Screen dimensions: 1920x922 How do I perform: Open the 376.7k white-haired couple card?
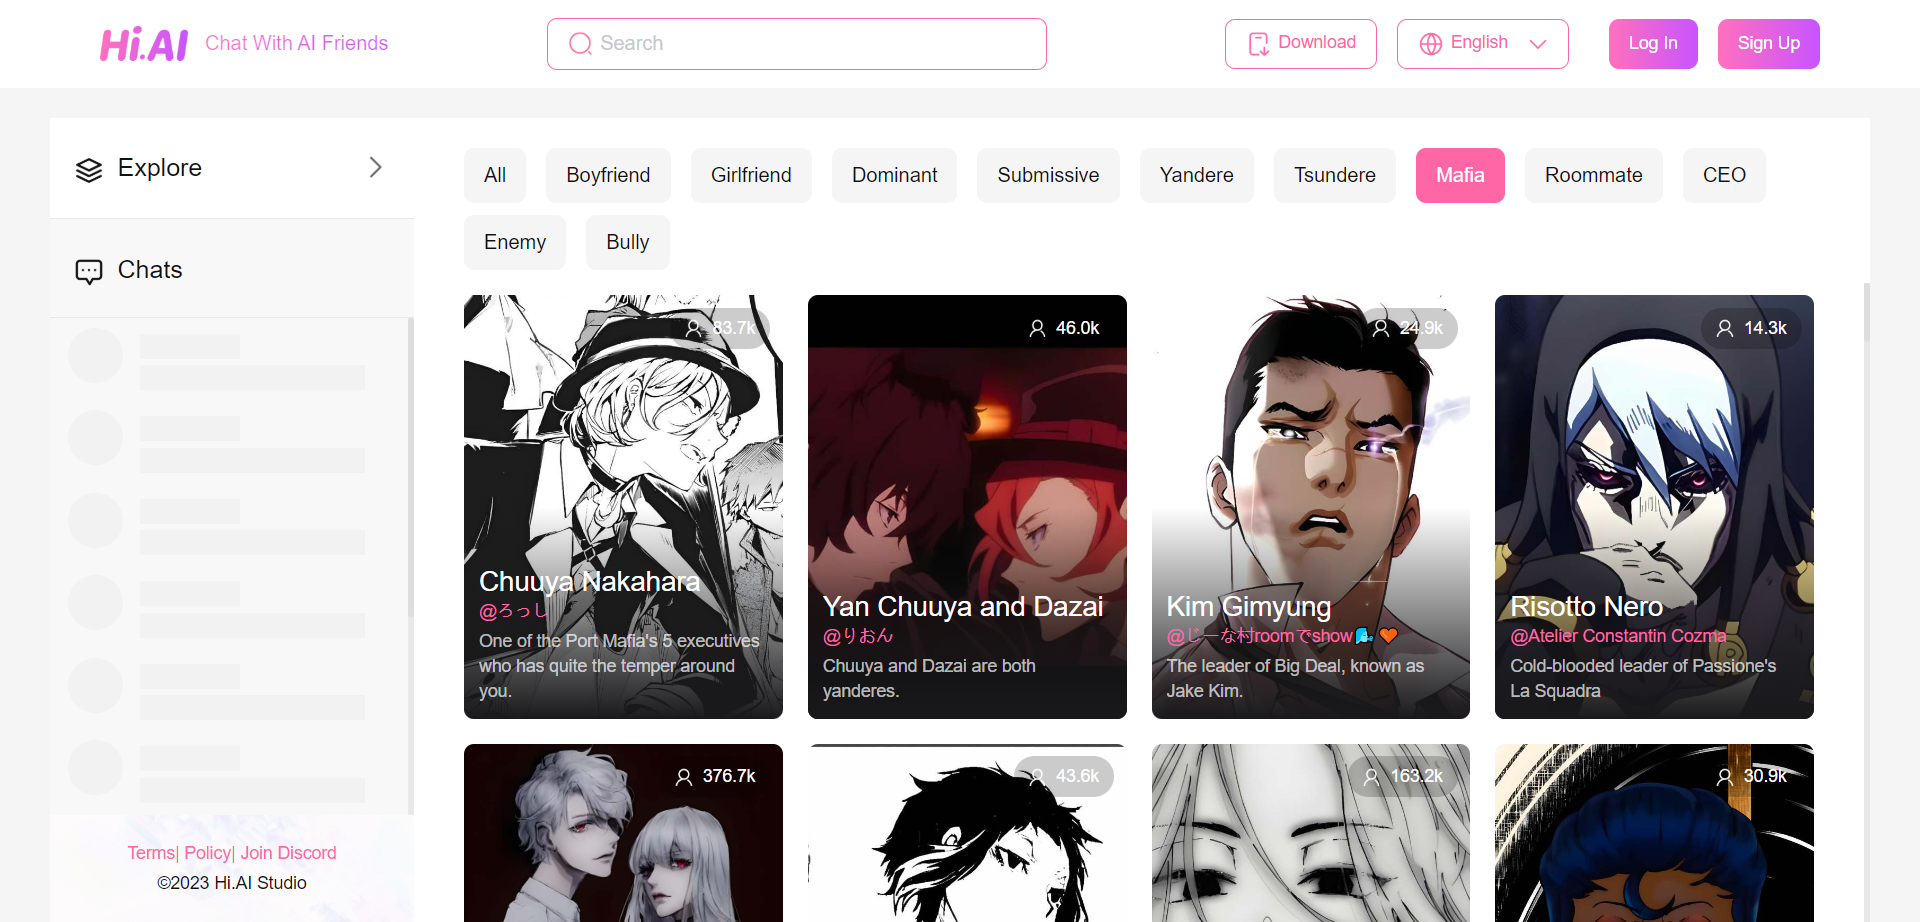tap(623, 833)
